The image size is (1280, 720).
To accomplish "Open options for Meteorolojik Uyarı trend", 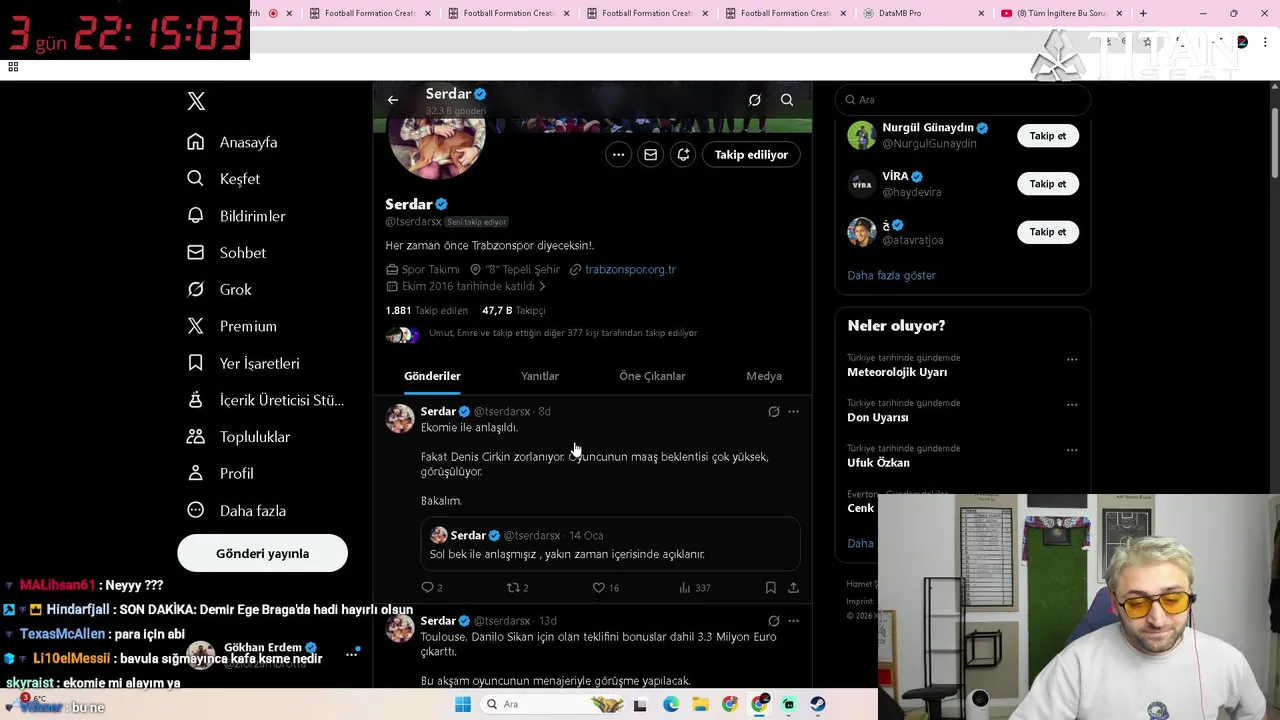I will [x=1072, y=360].
